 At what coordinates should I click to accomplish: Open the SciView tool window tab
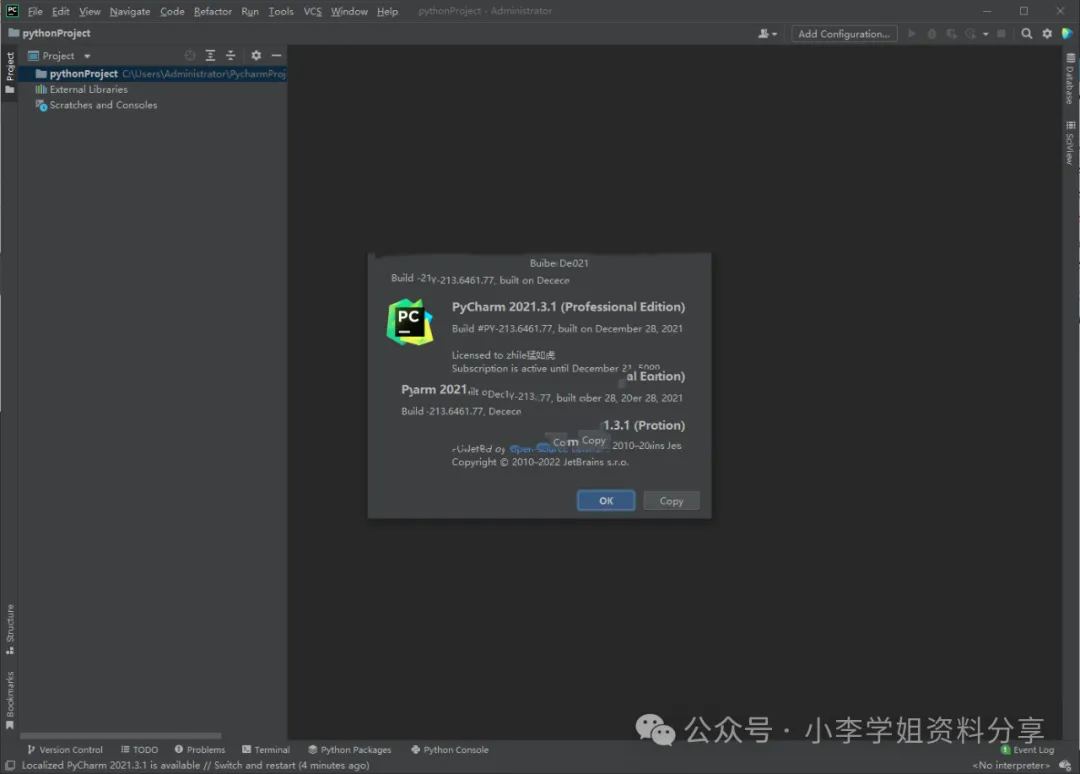1070,143
